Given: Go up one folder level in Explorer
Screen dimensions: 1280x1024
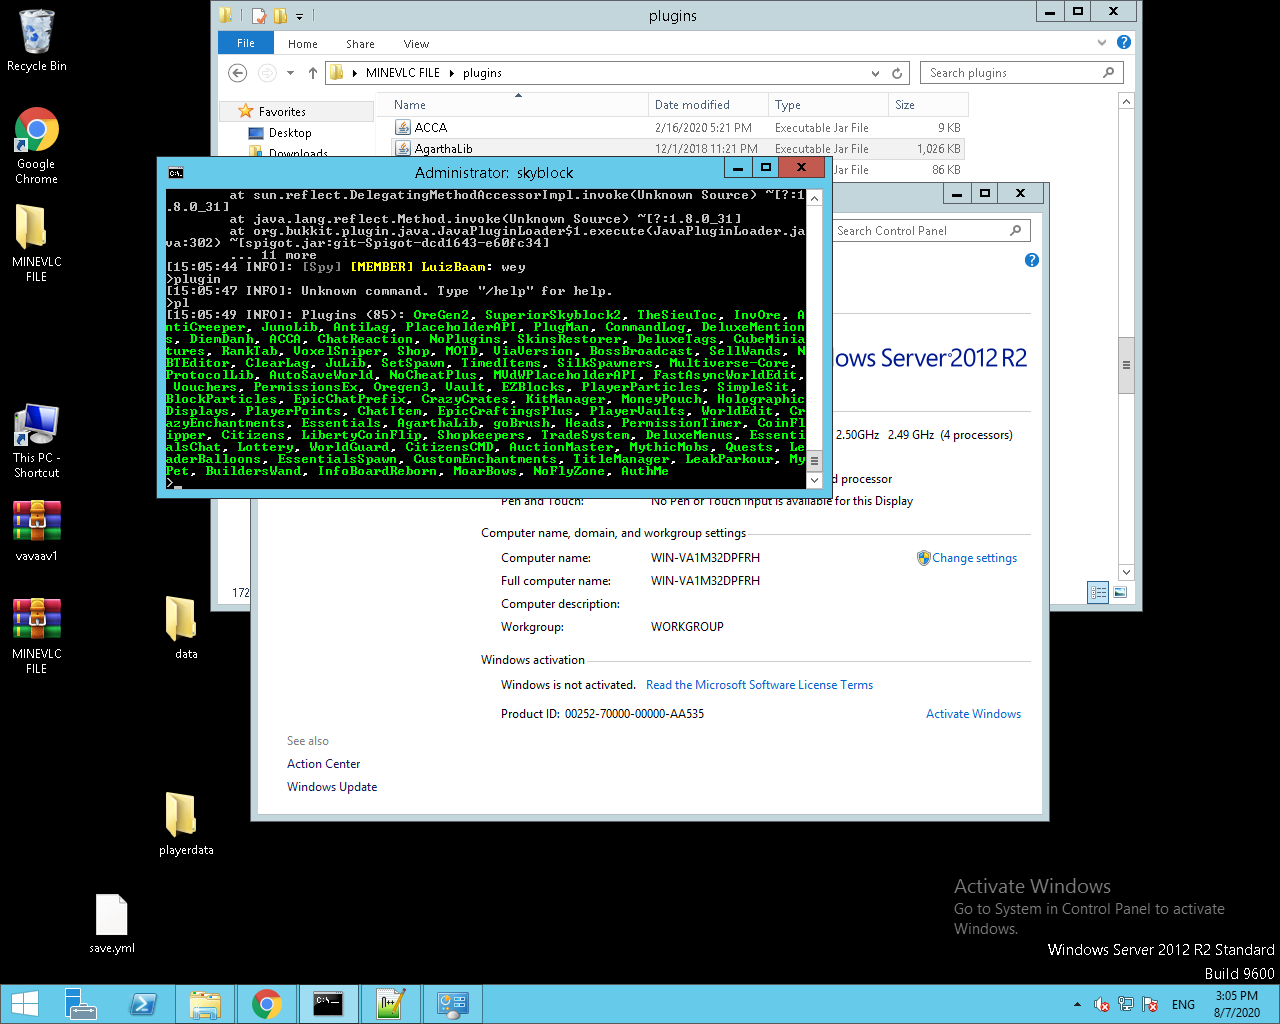Looking at the screenshot, I should pos(313,73).
